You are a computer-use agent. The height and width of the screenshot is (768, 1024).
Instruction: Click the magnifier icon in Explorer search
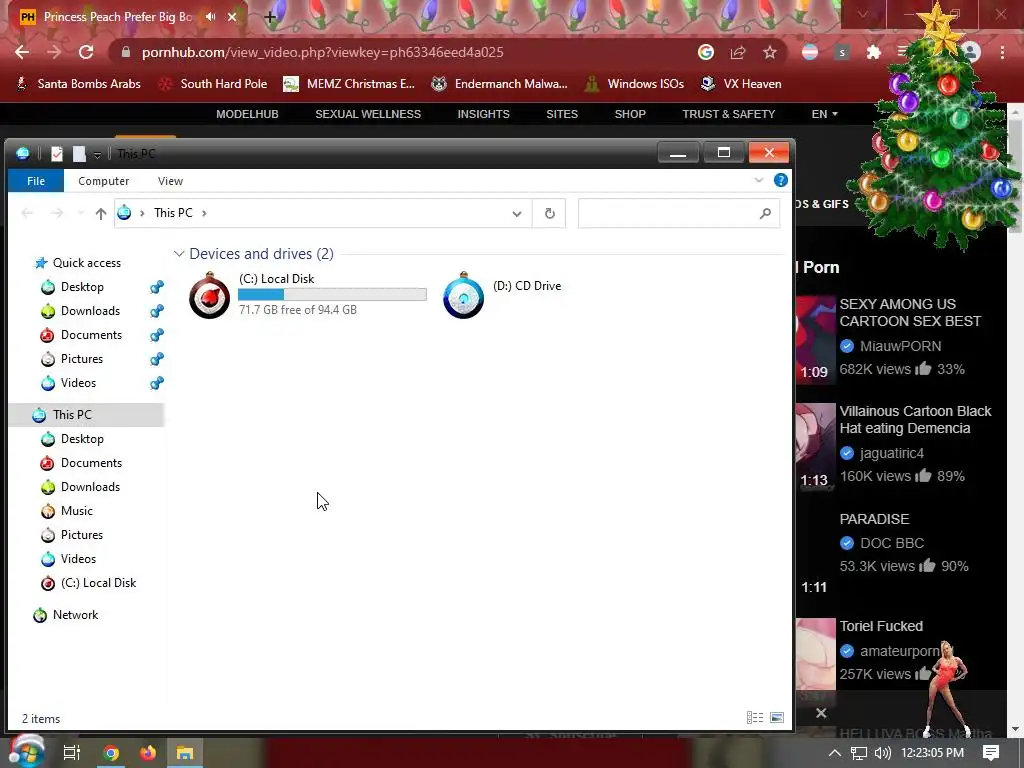pos(765,214)
